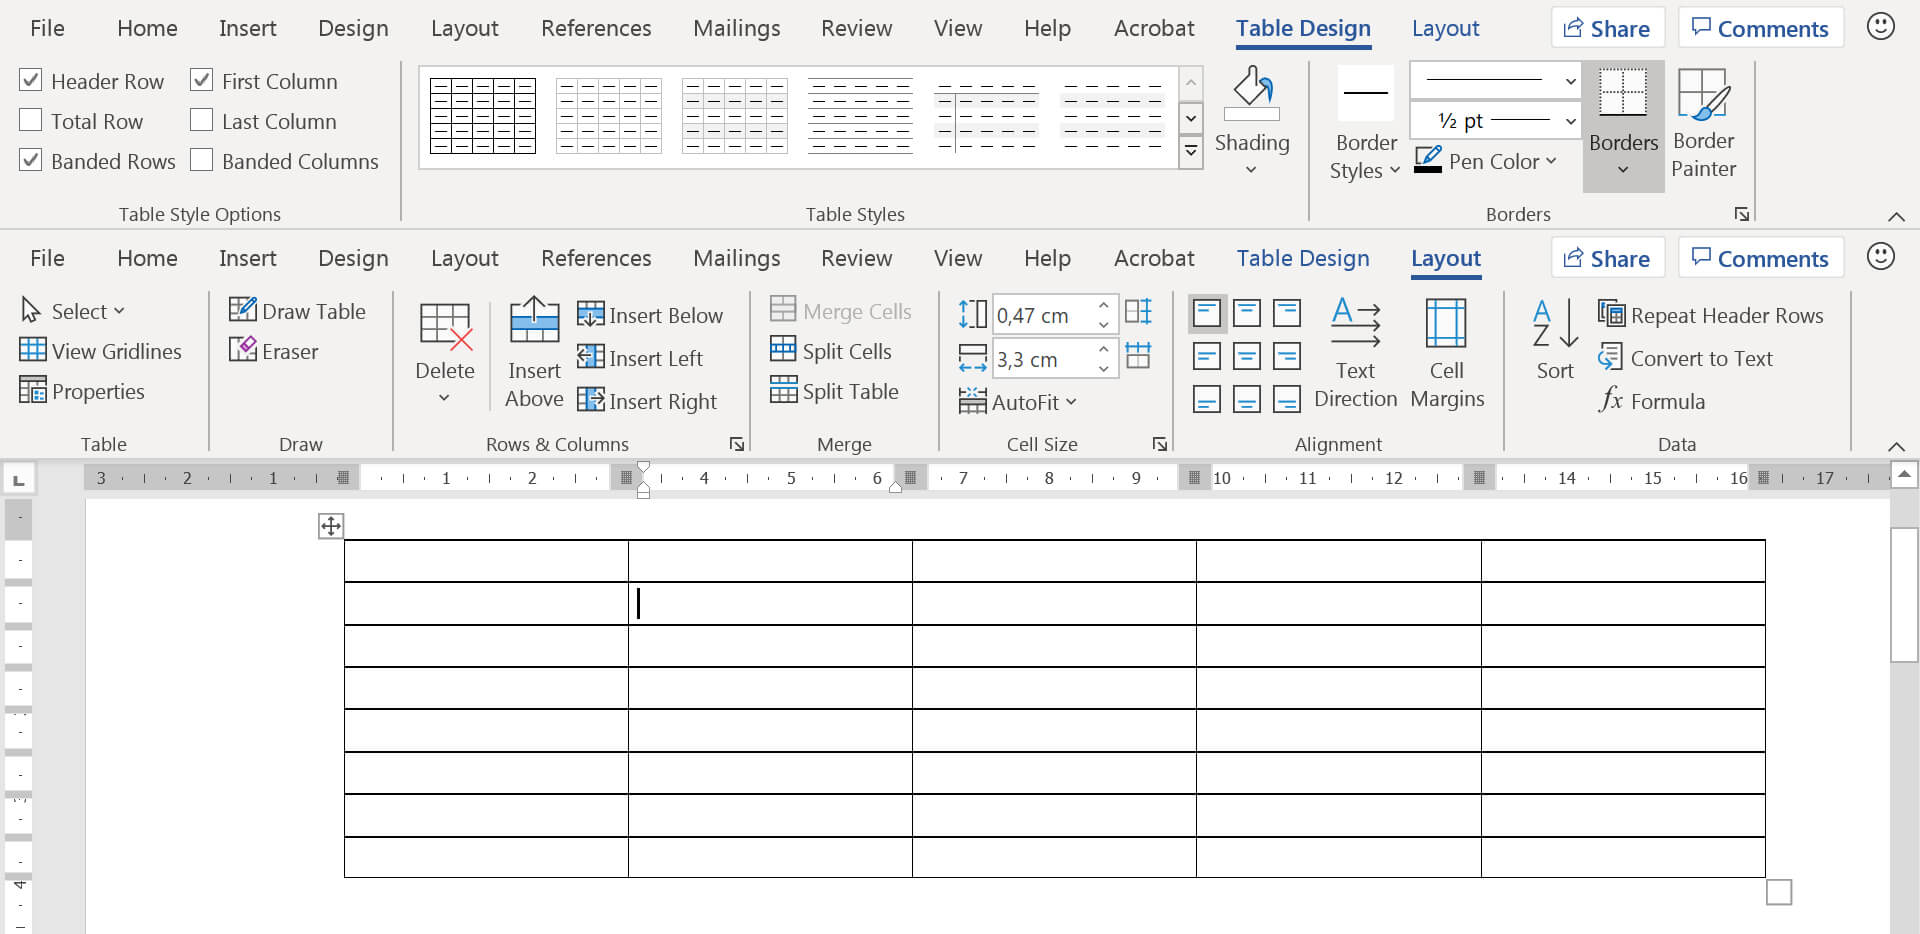Select the first table style thumbnail with full grid
Image resolution: width=1920 pixels, height=934 pixels.
tap(483, 116)
